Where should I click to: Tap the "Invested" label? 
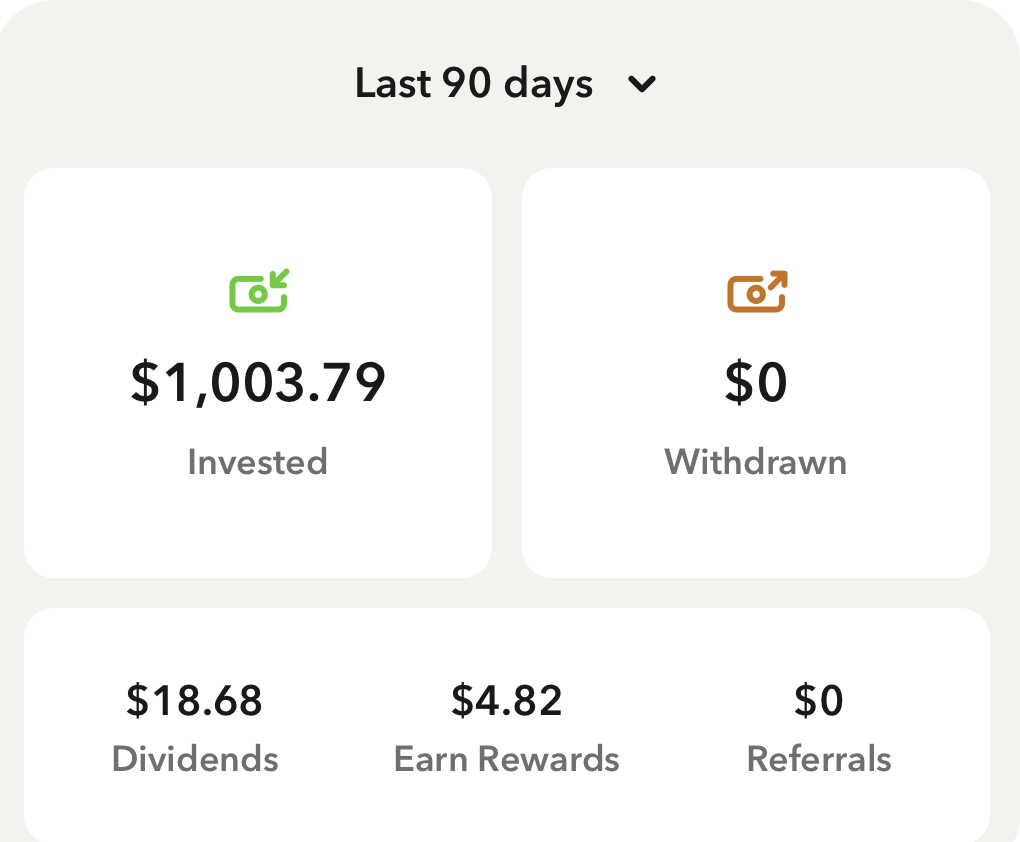(258, 462)
